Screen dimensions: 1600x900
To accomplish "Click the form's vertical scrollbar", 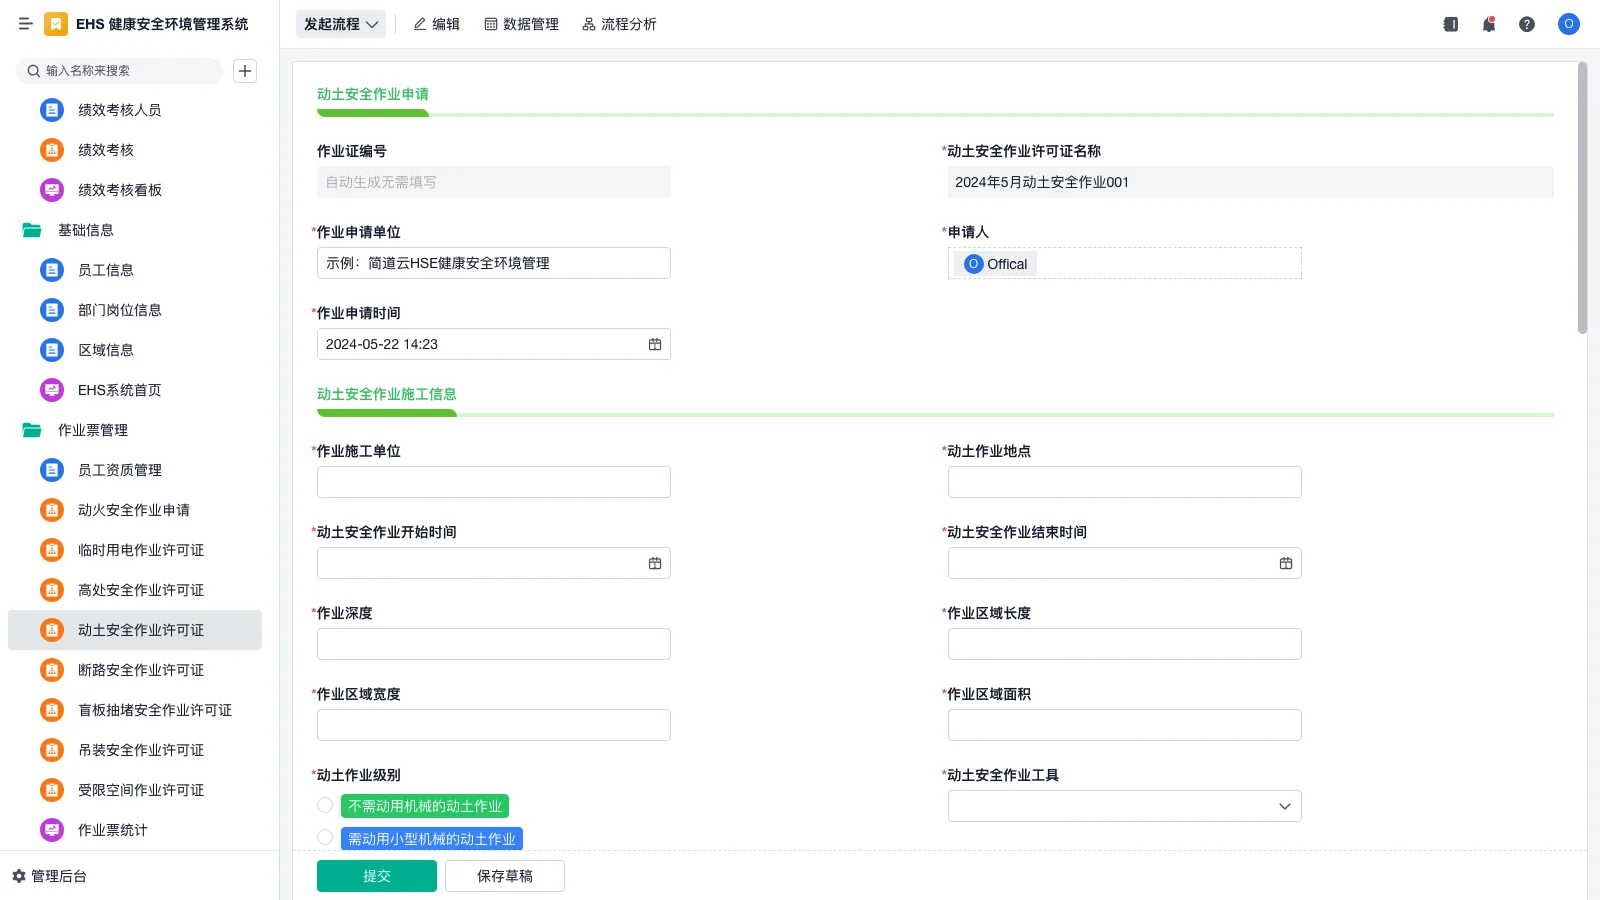I will pos(1582,200).
